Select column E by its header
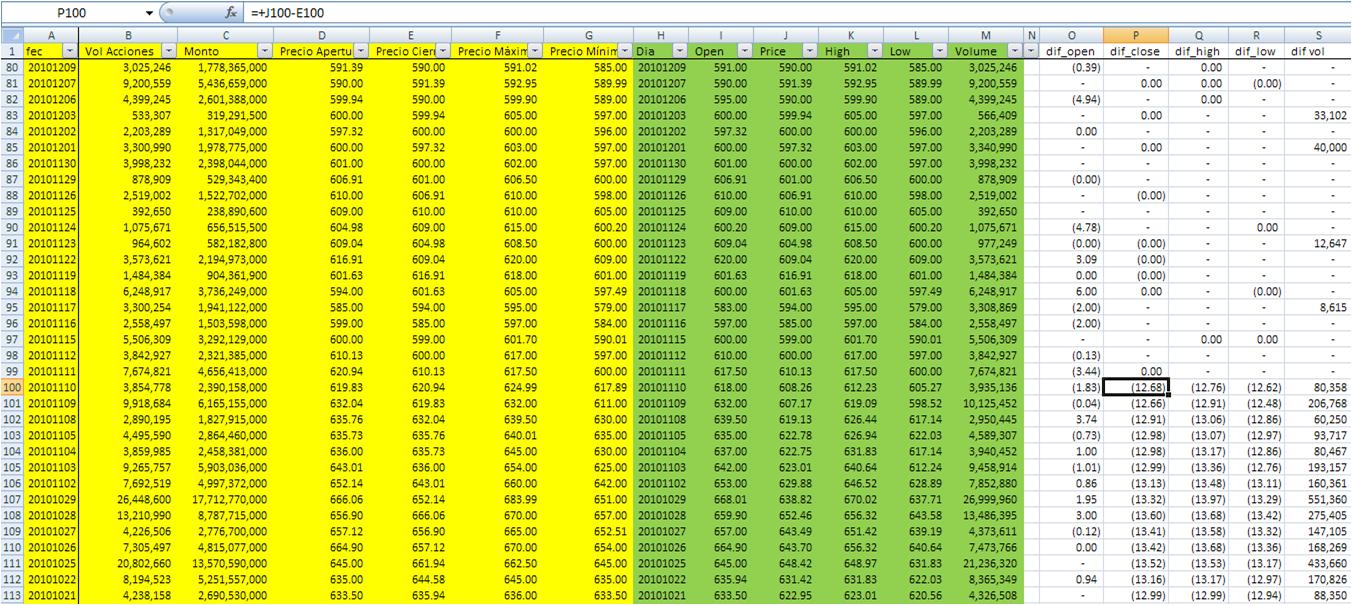1352x605 pixels. (409, 35)
